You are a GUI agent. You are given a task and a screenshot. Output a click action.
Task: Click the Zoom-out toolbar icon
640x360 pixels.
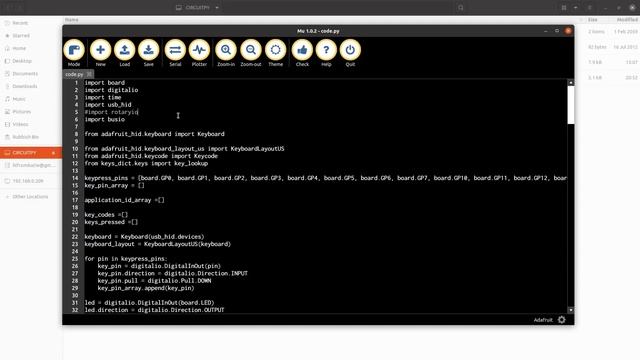click(251, 53)
